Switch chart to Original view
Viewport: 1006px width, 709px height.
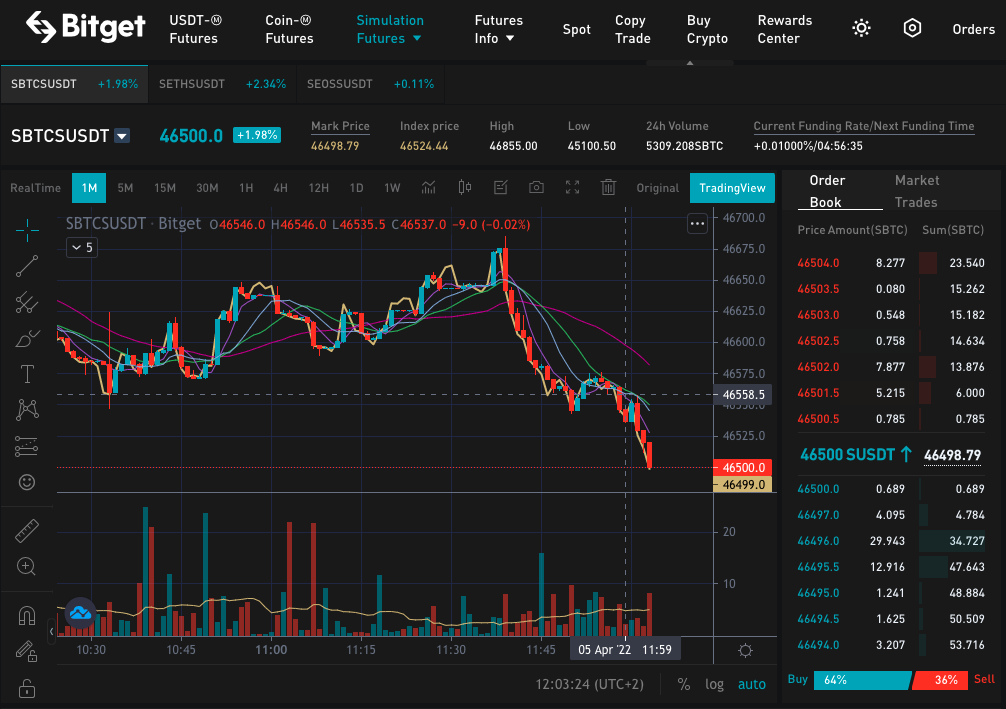click(657, 188)
